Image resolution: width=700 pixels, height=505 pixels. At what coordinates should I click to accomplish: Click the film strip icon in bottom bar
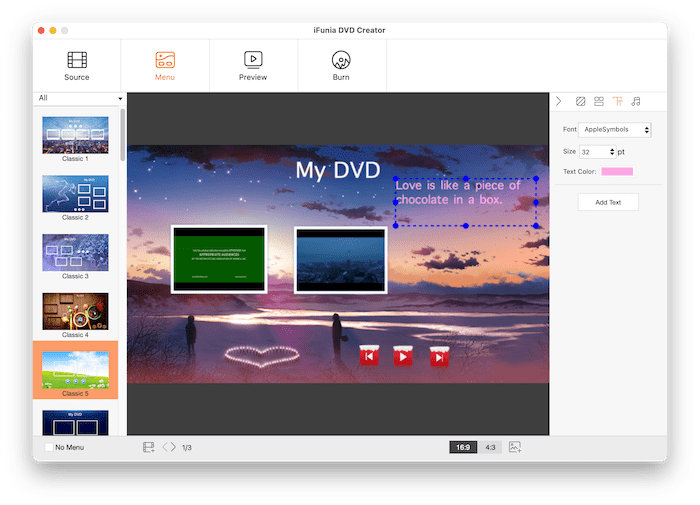148,447
